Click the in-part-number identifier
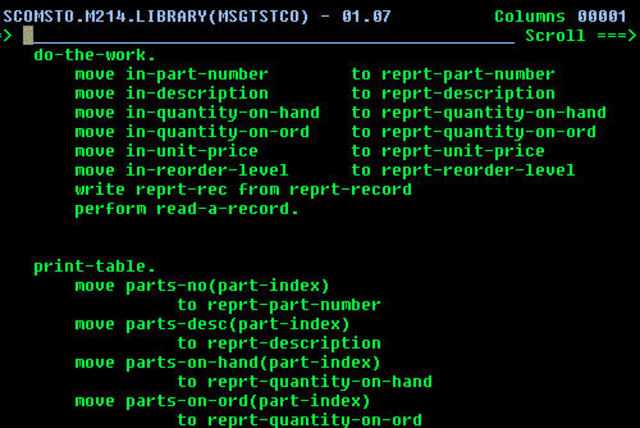 coord(197,74)
